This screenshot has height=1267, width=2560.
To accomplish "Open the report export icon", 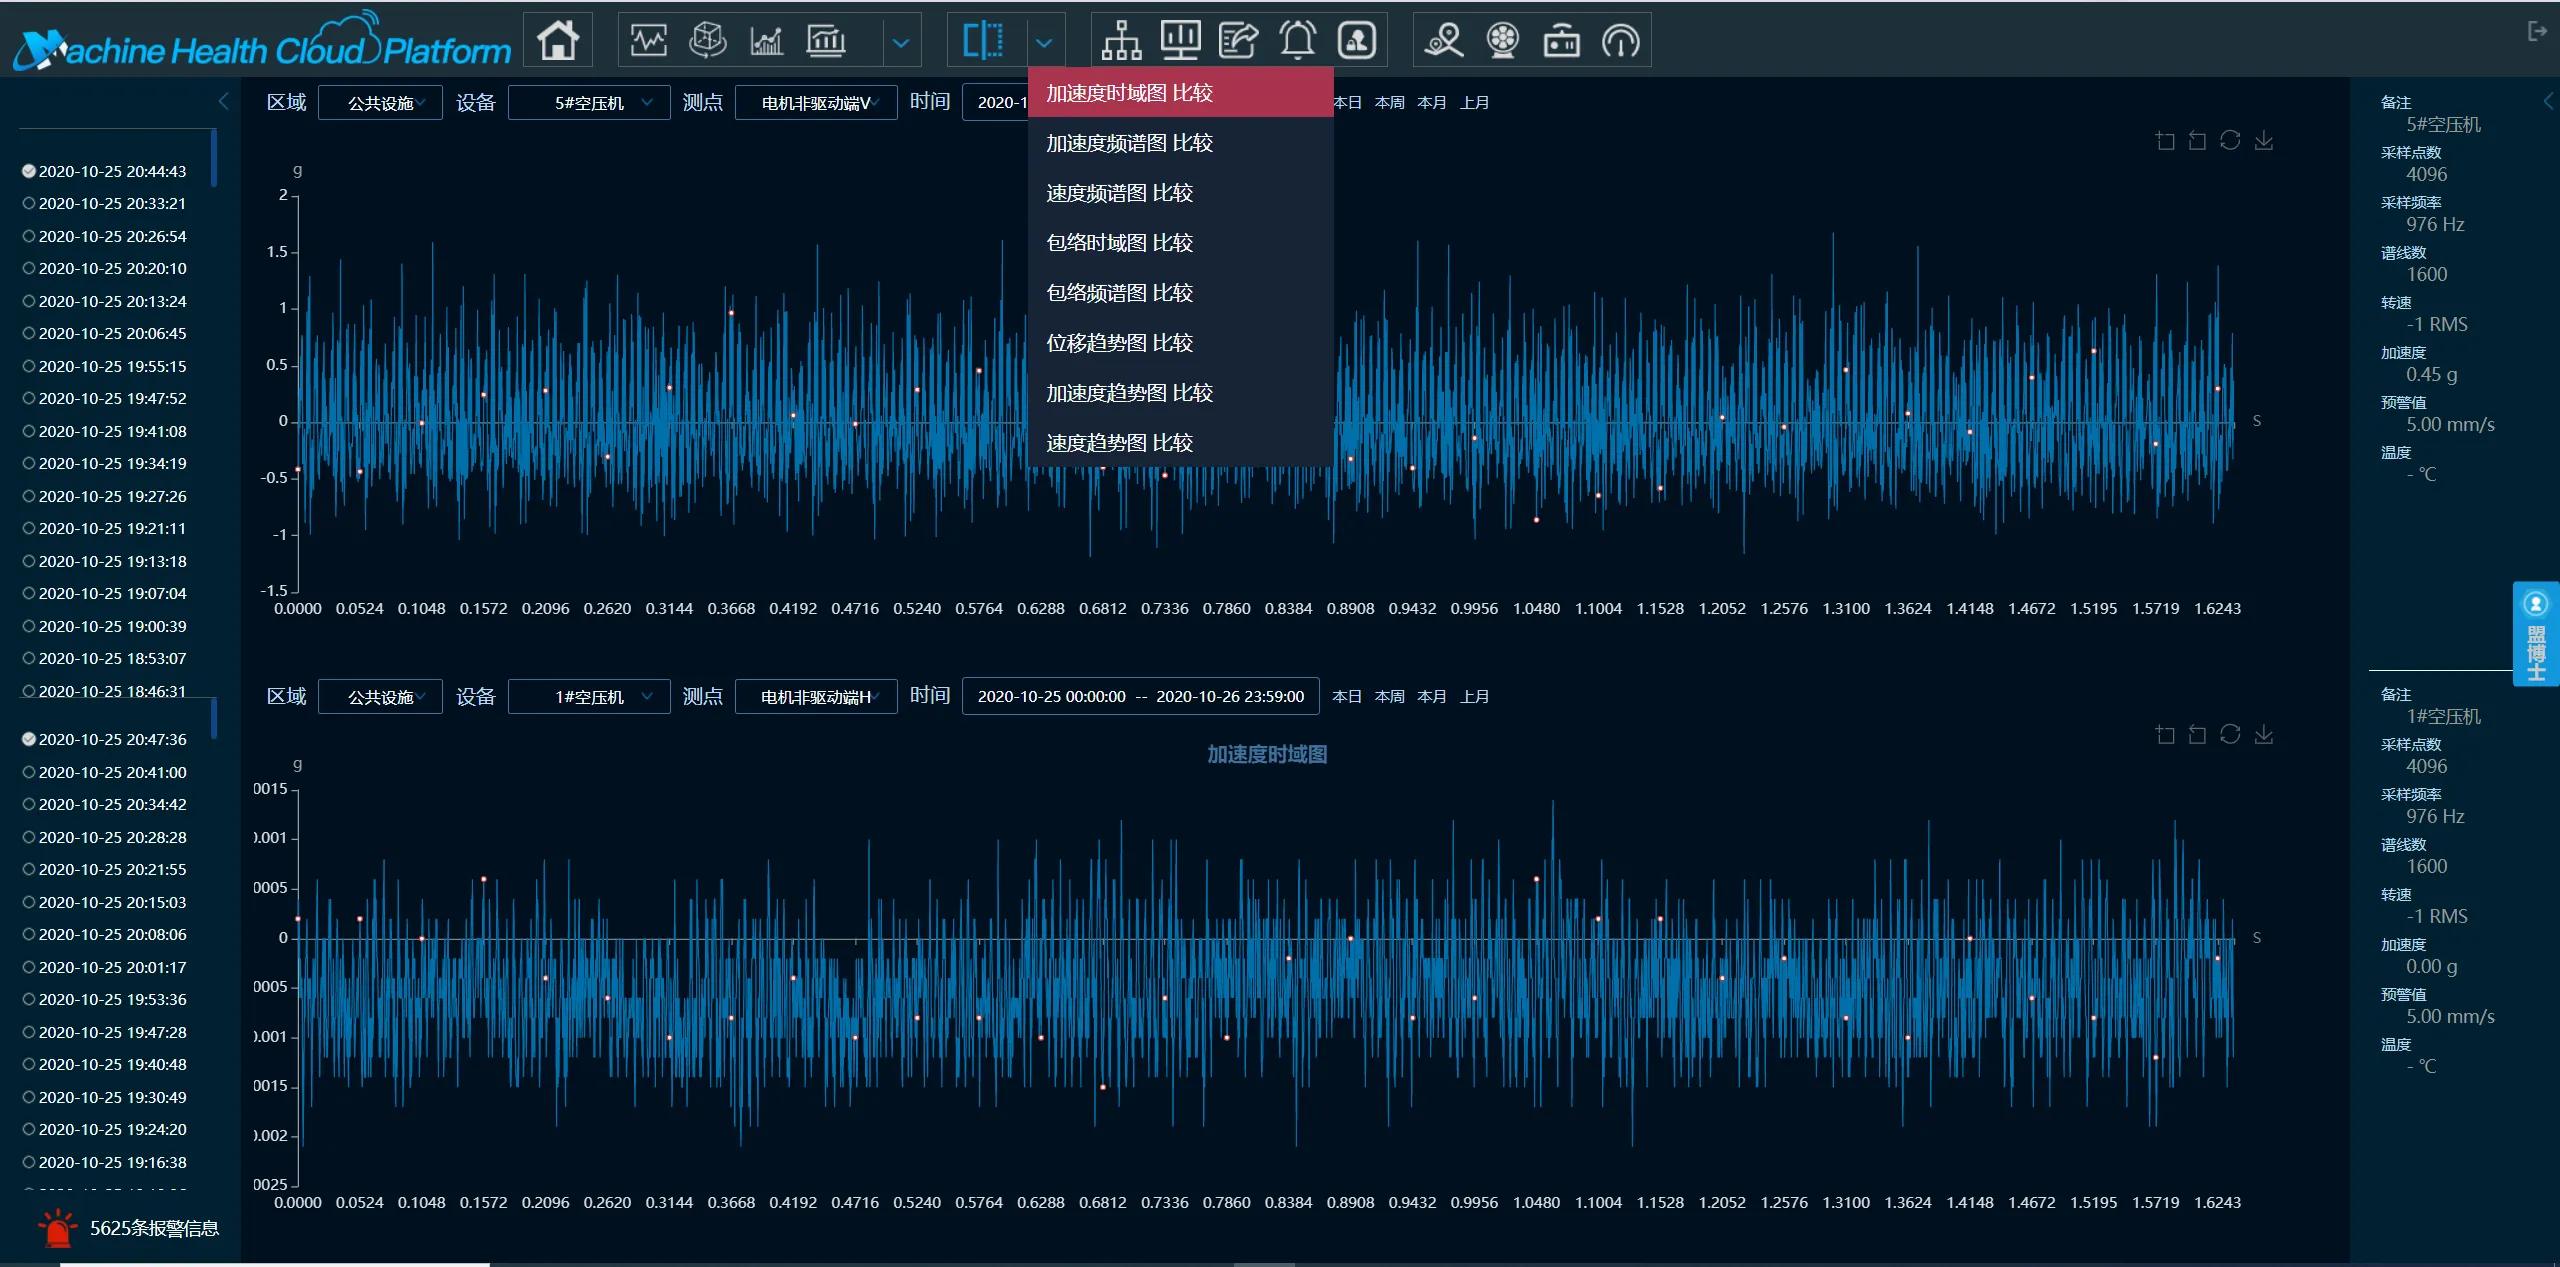I will [1239, 41].
